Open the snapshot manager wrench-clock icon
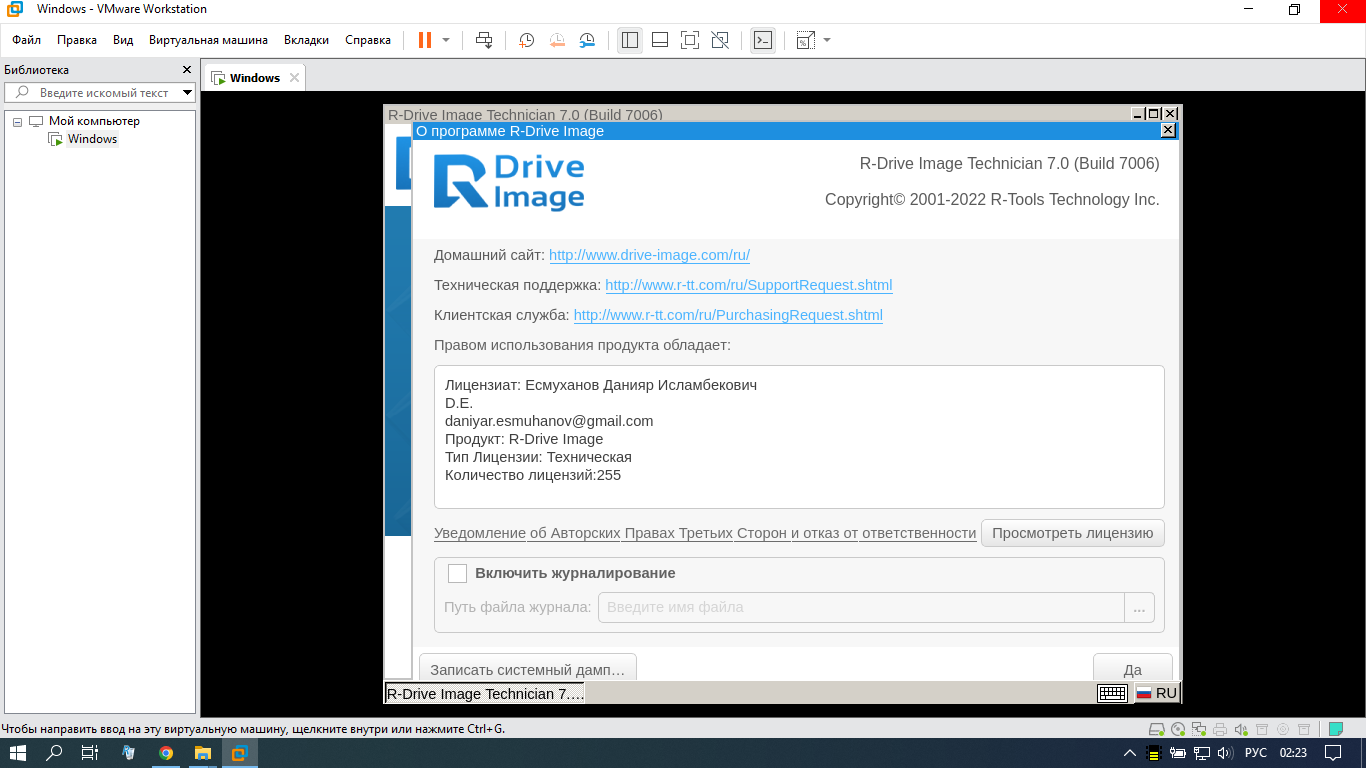 (x=587, y=40)
